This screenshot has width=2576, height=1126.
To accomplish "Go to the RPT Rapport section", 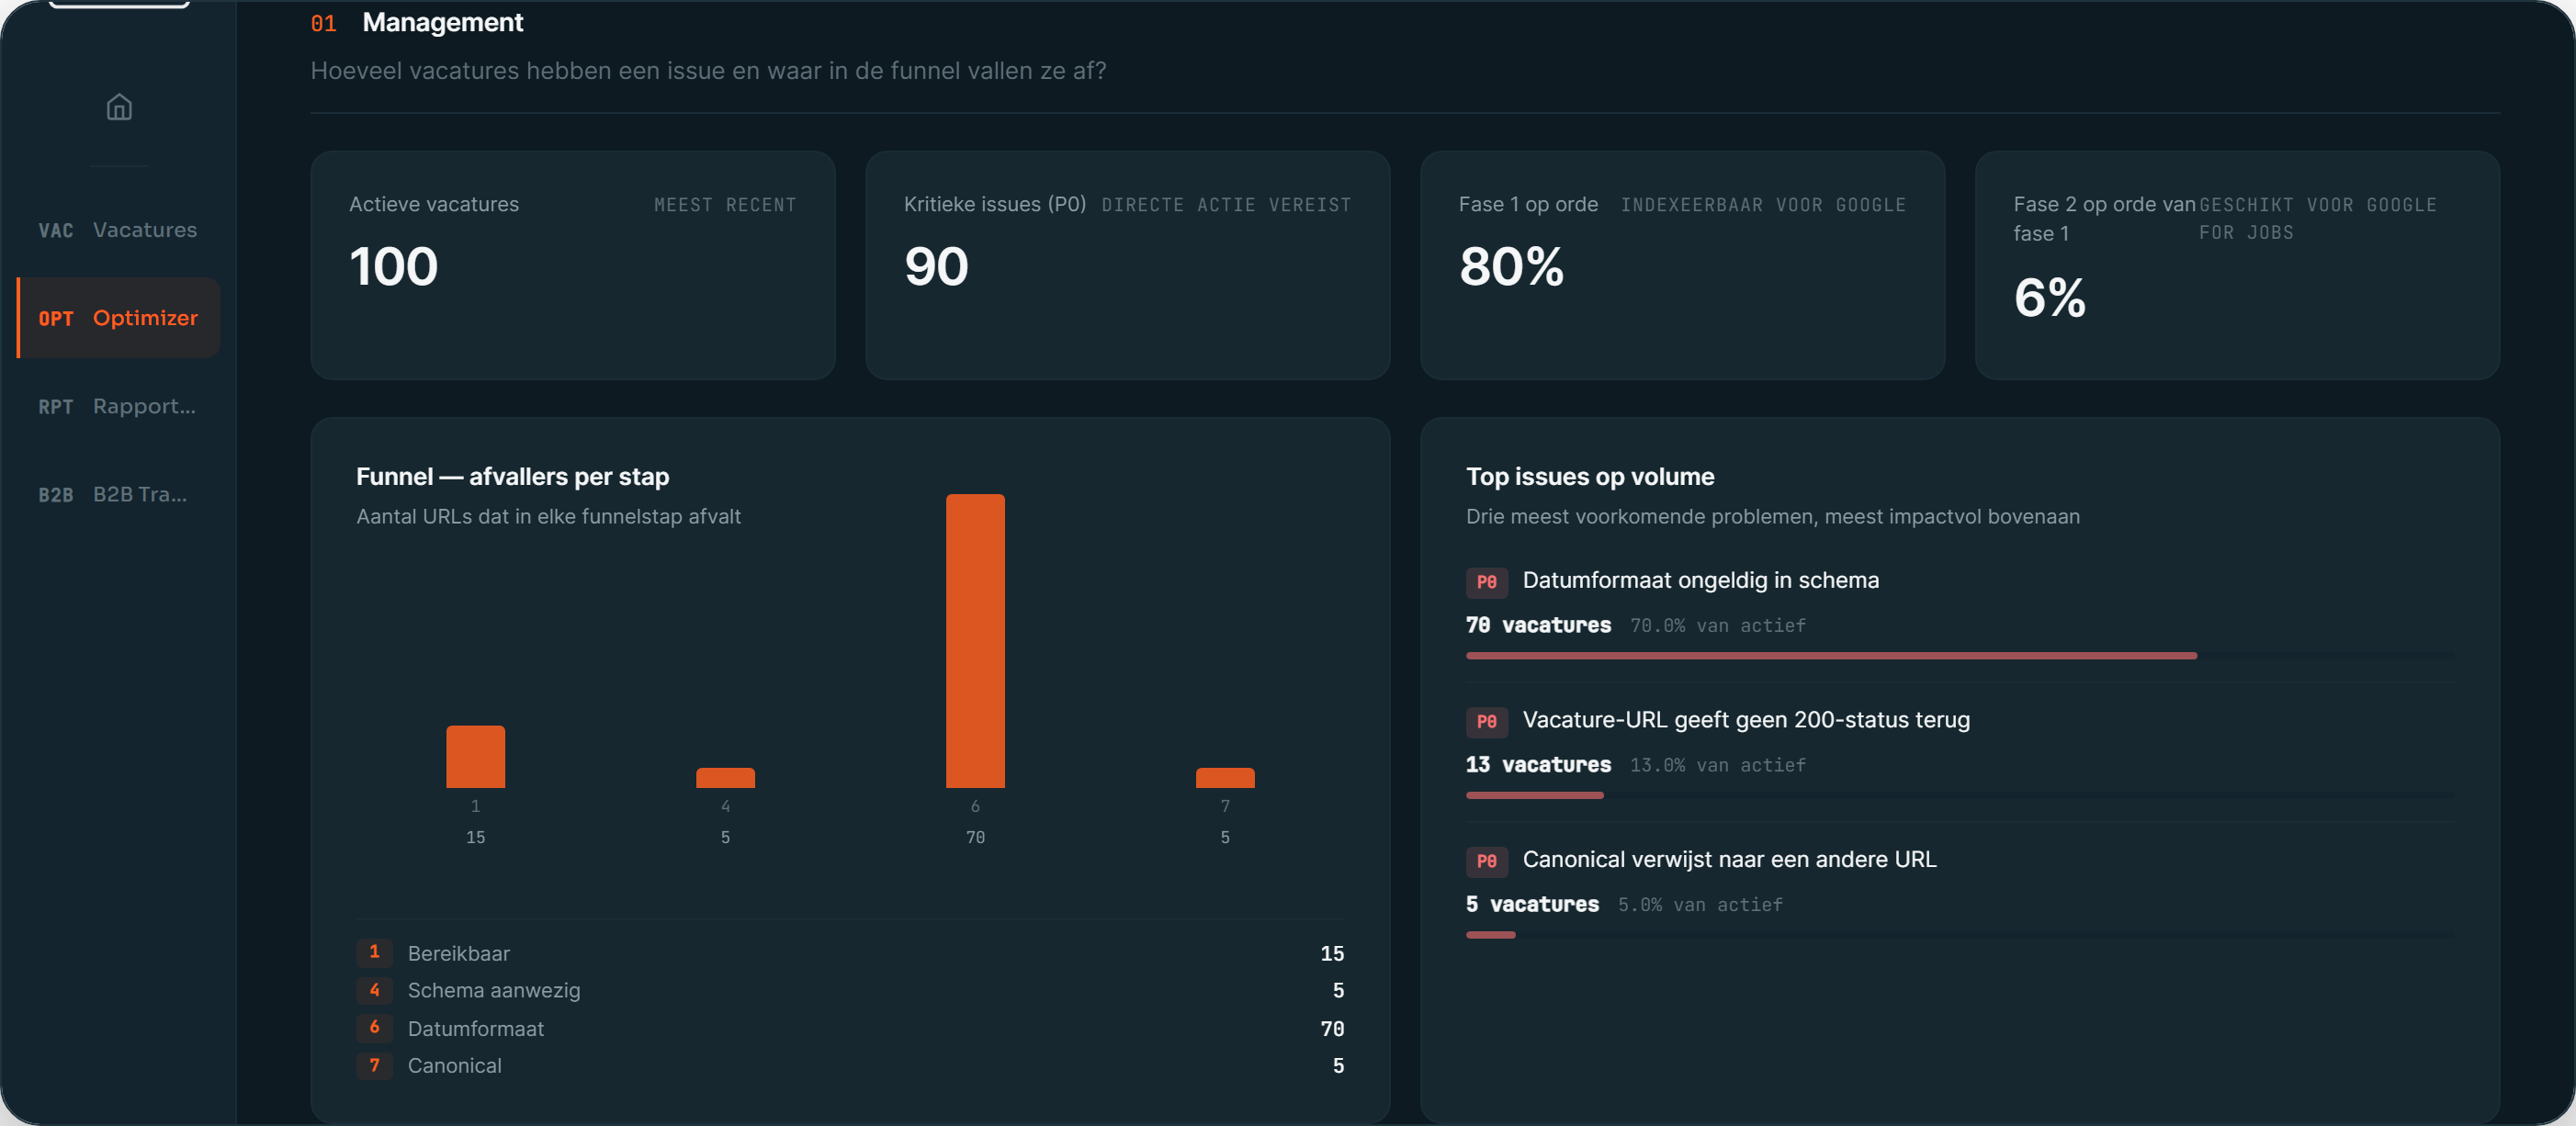I will click(118, 406).
